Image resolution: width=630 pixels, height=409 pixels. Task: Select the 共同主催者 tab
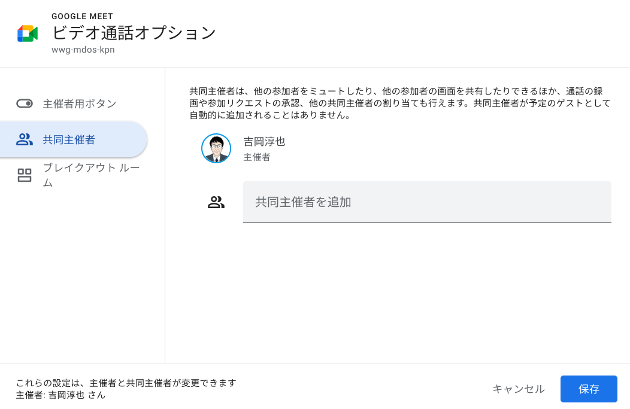pos(74,139)
